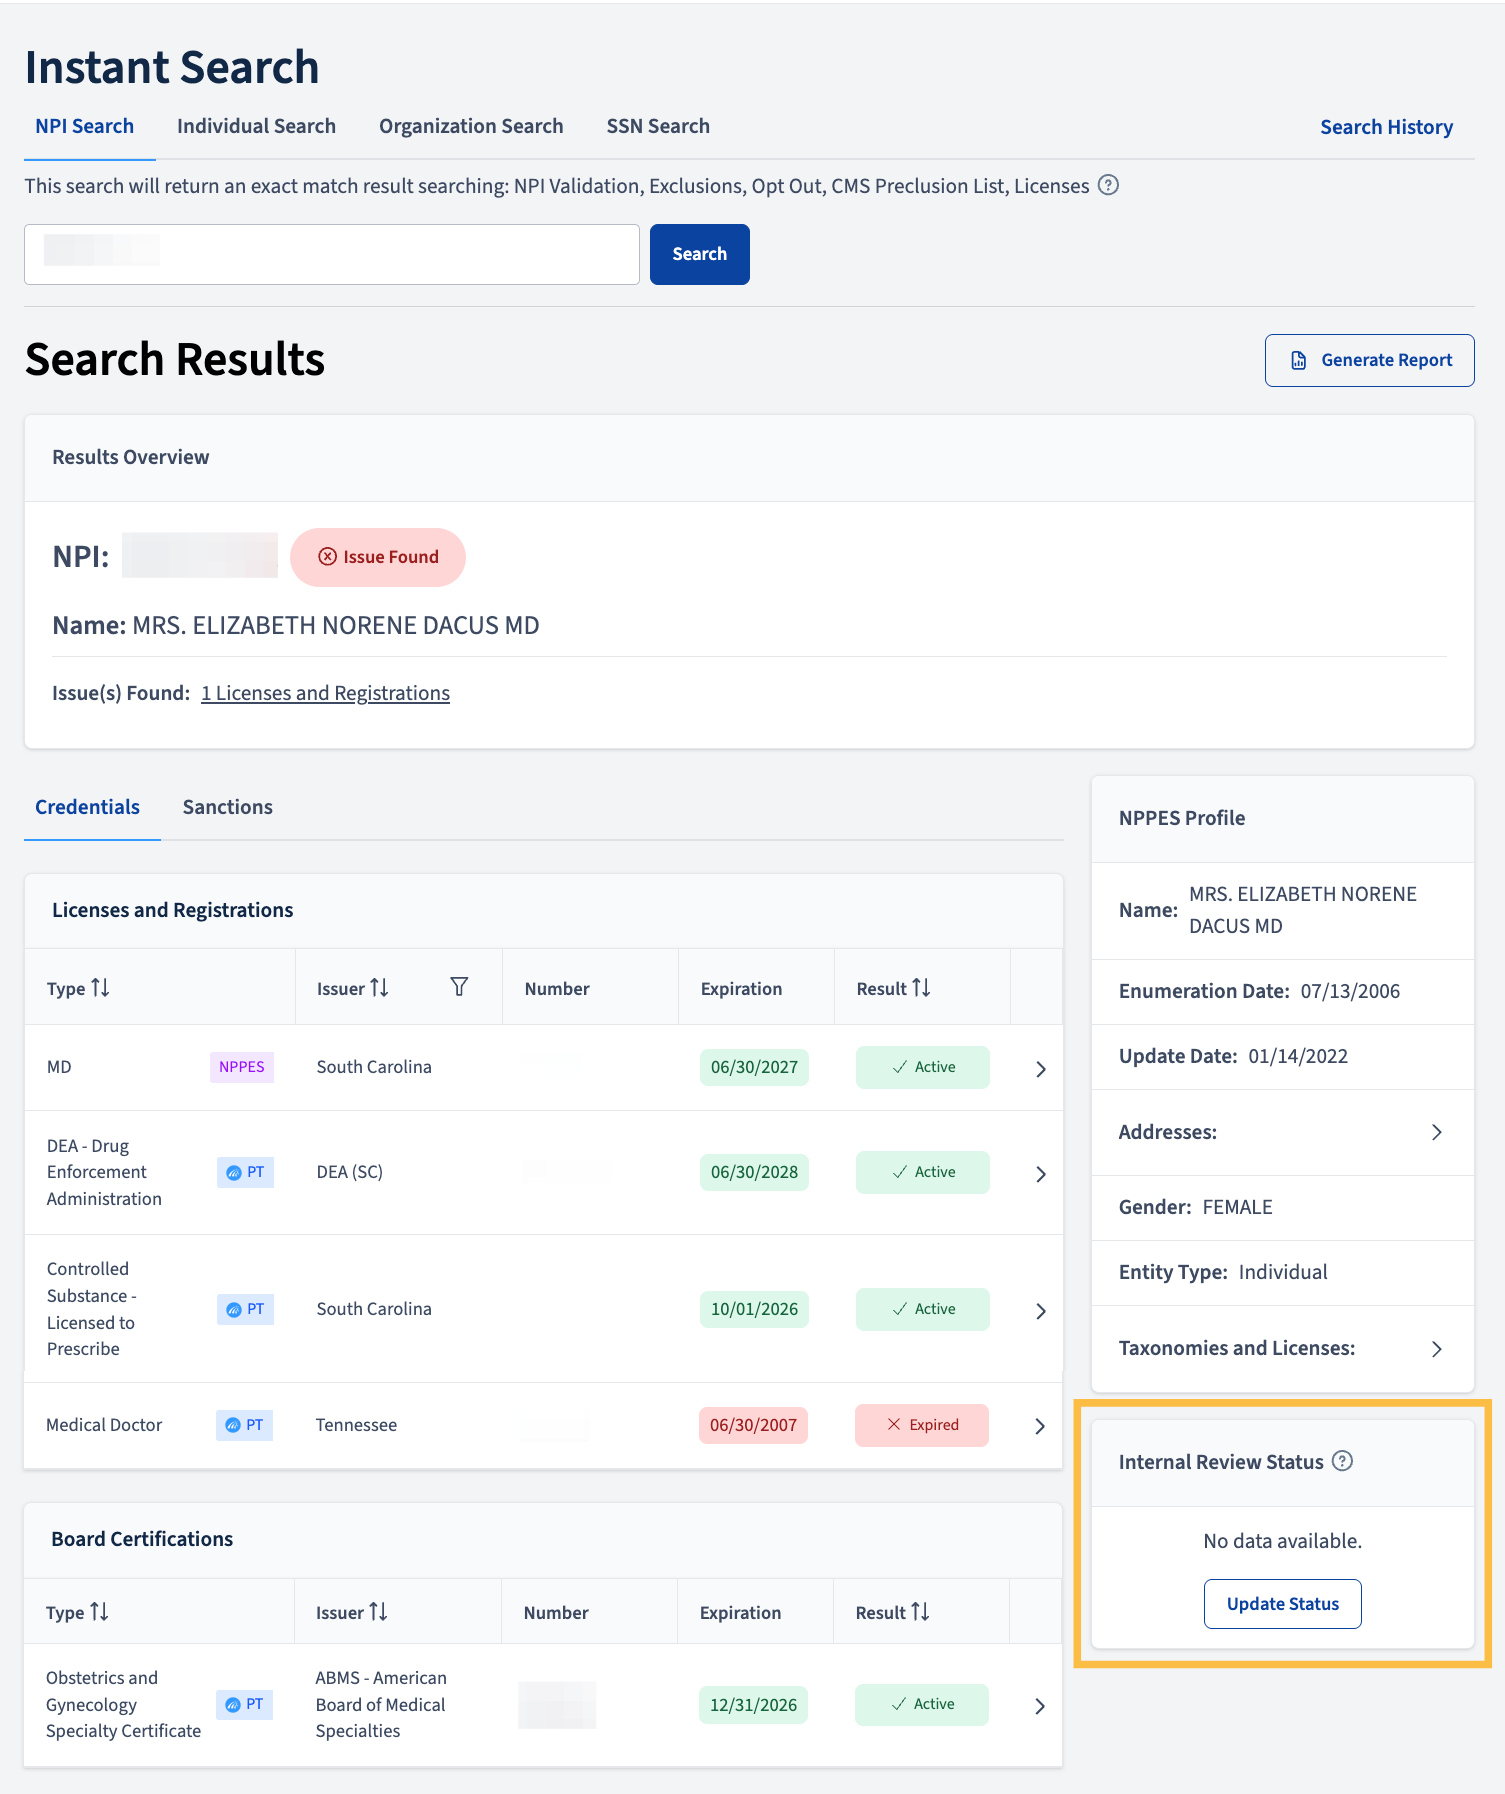Open the SSN Search tab
Viewport: 1505px width, 1794px height.
pos(658,126)
